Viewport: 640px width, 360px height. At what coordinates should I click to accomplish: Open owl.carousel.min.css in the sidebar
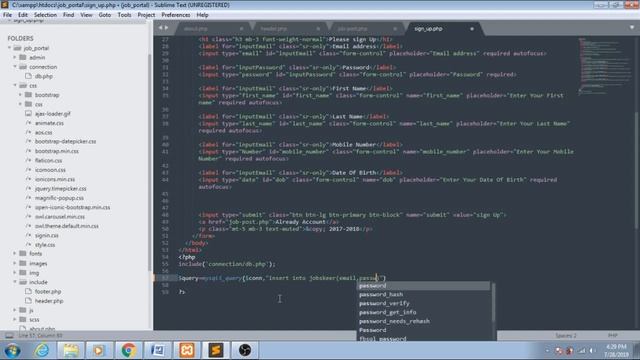click(x=60, y=217)
